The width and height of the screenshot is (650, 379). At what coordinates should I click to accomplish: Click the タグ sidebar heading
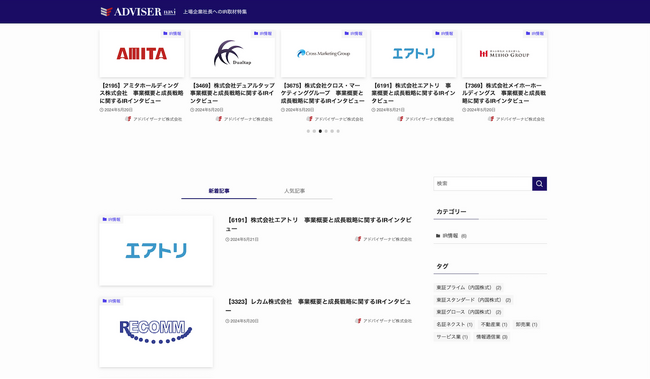pos(442,266)
